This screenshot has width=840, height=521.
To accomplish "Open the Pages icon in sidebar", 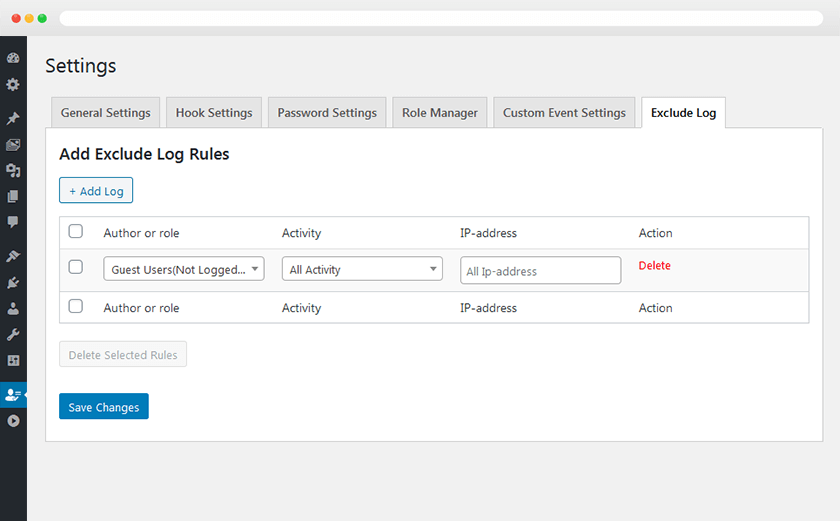I will (x=13, y=197).
